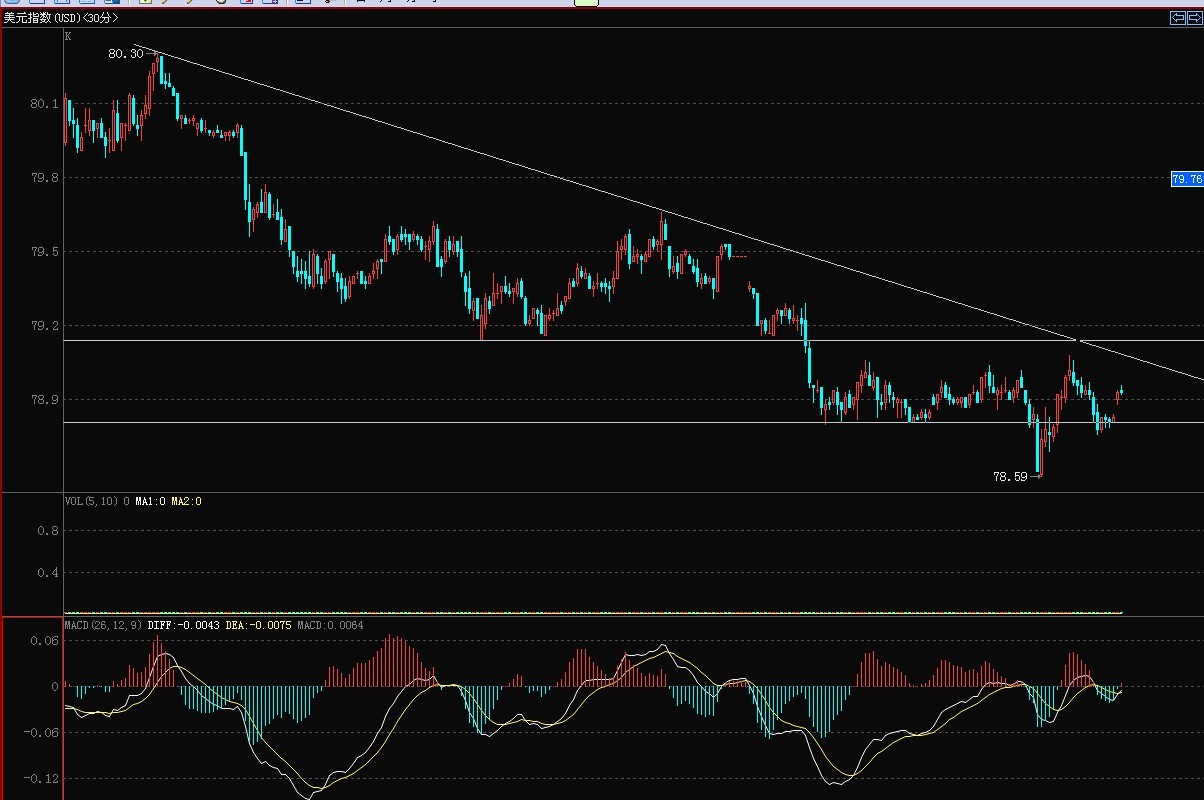Click the 80.1 price axis label

tap(44, 104)
